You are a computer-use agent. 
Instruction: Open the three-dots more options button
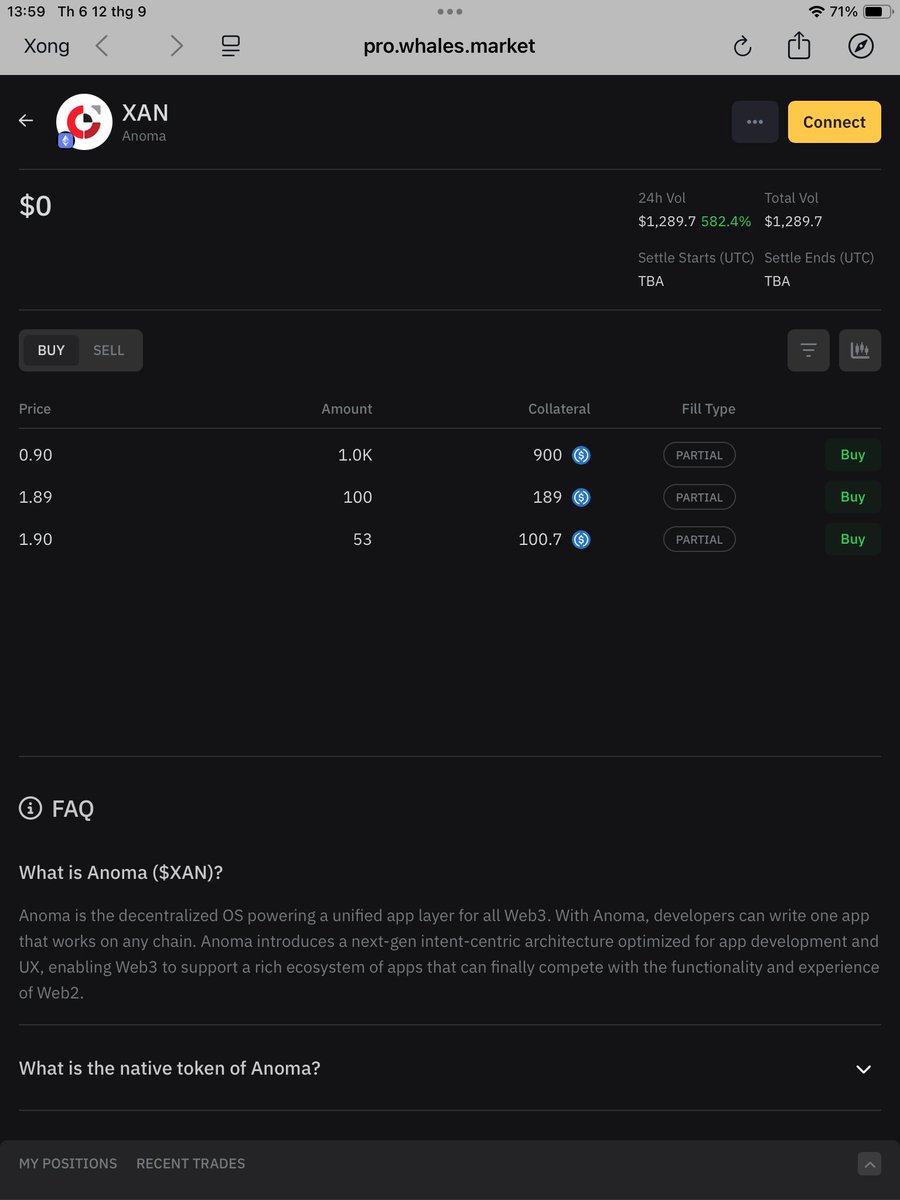[x=755, y=122]
